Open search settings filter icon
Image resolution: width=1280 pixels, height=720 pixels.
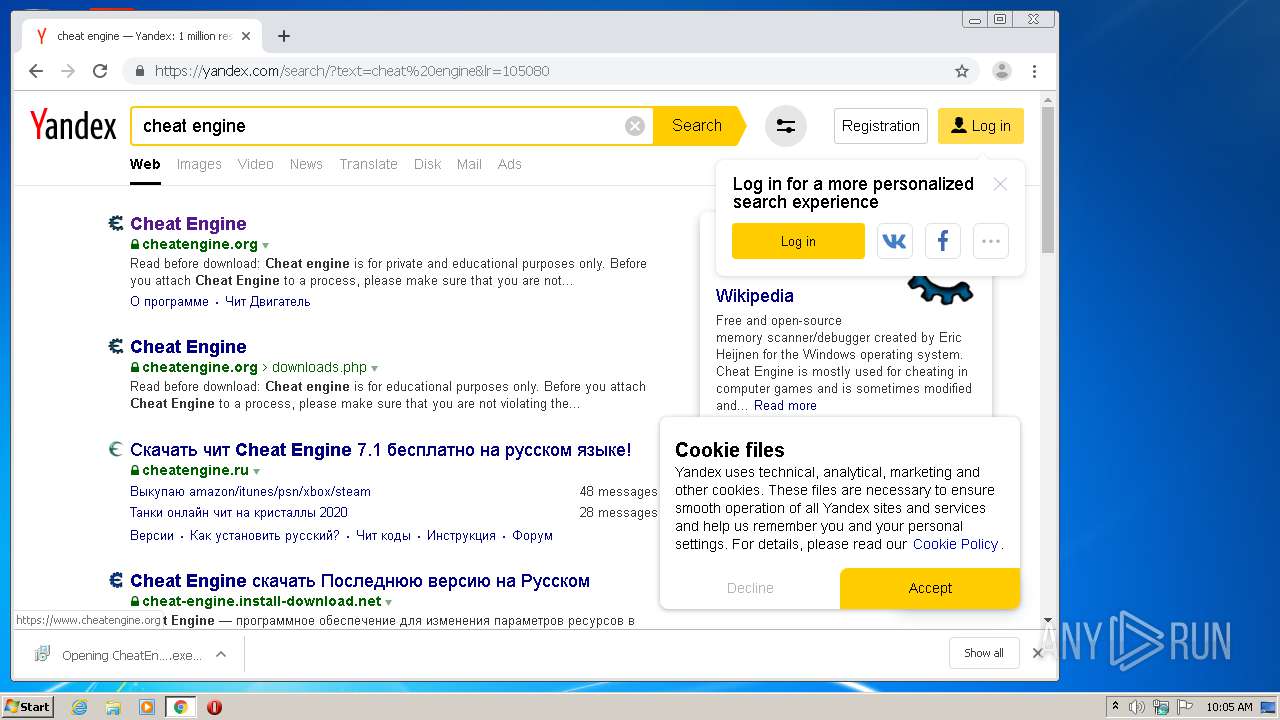tap(786, 126)
